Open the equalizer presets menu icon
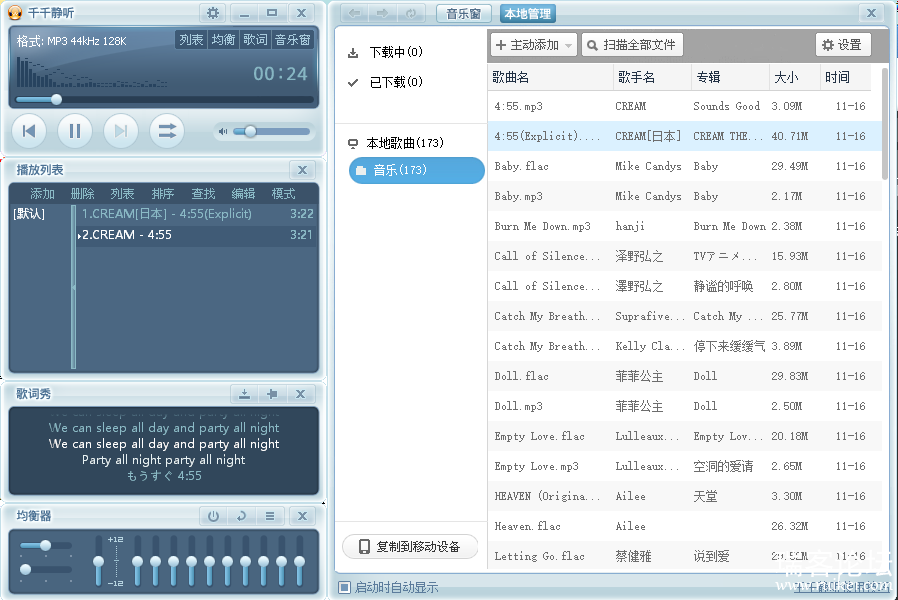The width and height of the screenshot is (898, 600). coord(270,516)
